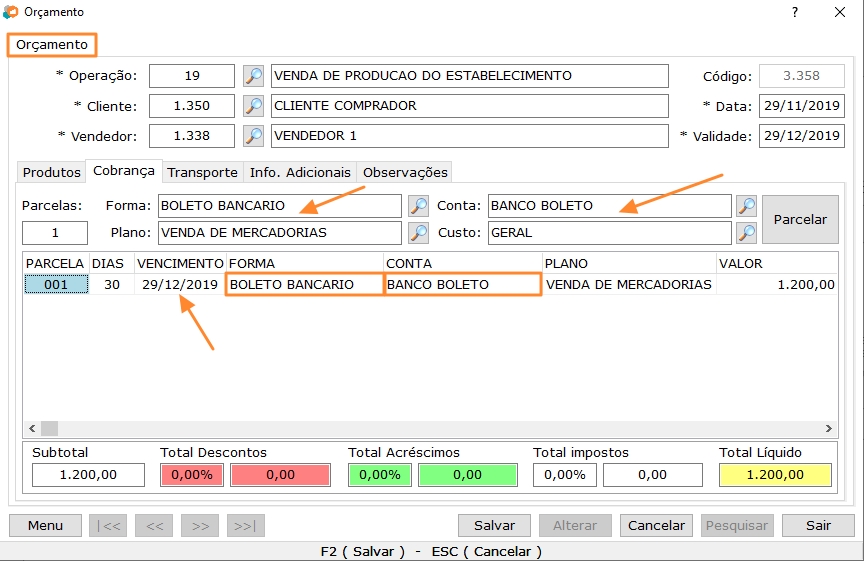Screen dimensions: 864x561
Task: Select the Info. Adicionais tab
Action: (300, 172)
